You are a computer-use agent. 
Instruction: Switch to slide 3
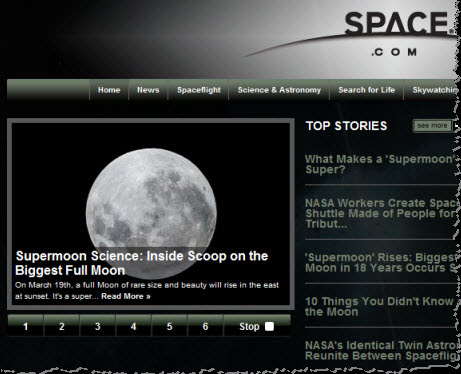pyautogui.click(x=97, y=326)
